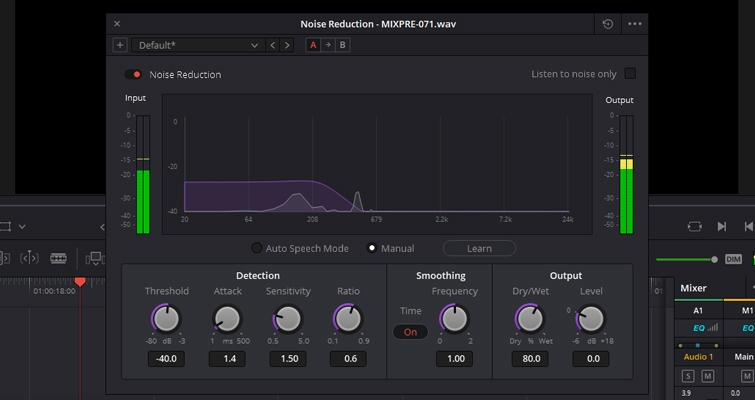Viewport: 755px width, 400px height.
Task: Go to the previous preset arrow
Action: 273,45
